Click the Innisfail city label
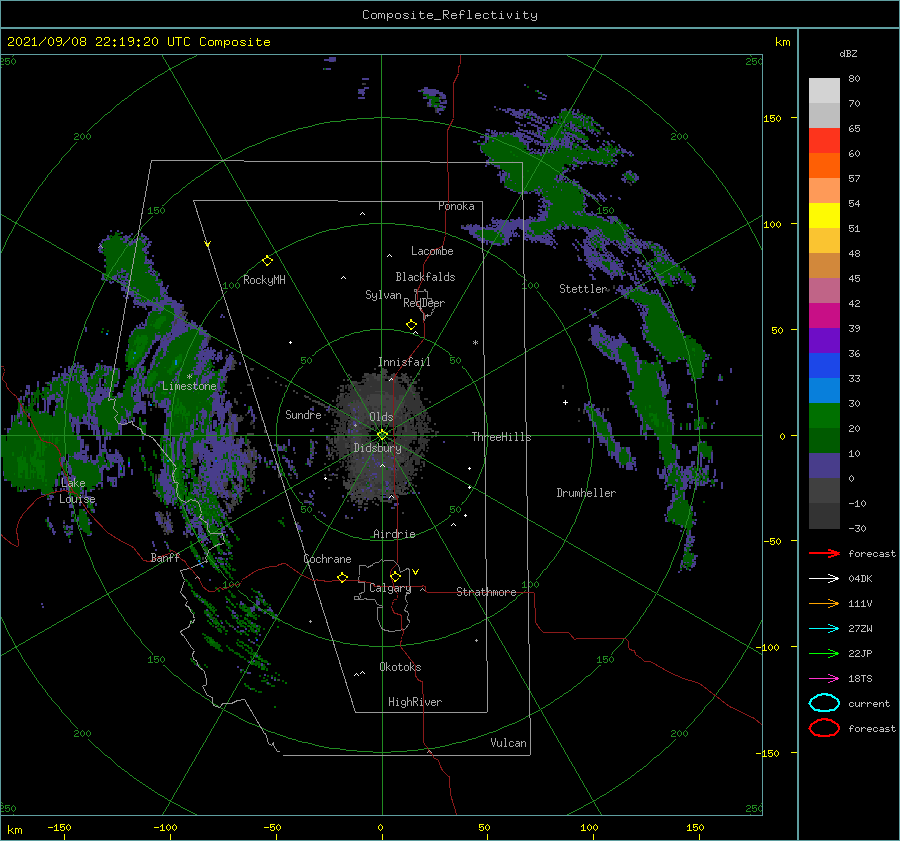Image resolution: width=900 pixels, height=841 pixels. [404, 362]
